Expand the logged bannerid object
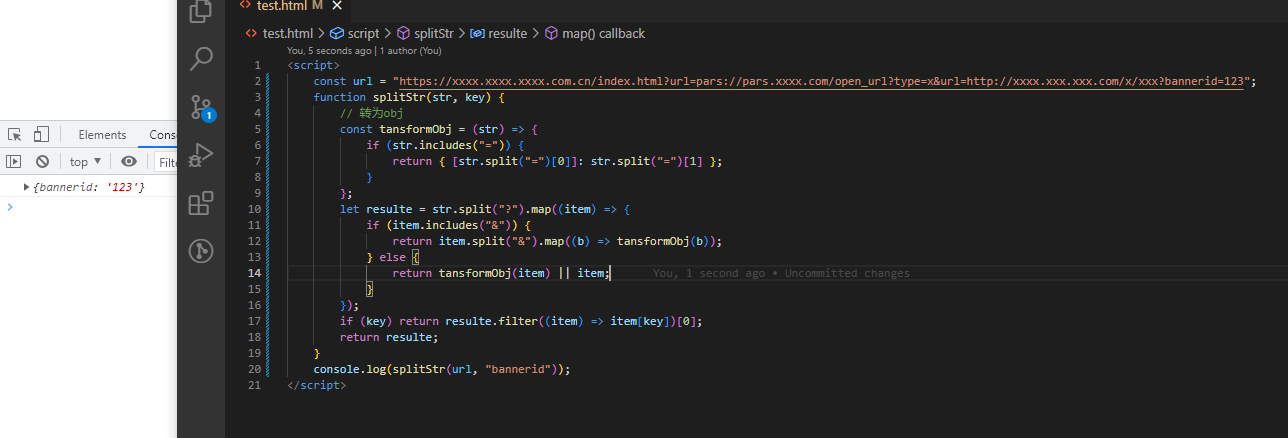The image size is (1288, 438). (26, 187)
